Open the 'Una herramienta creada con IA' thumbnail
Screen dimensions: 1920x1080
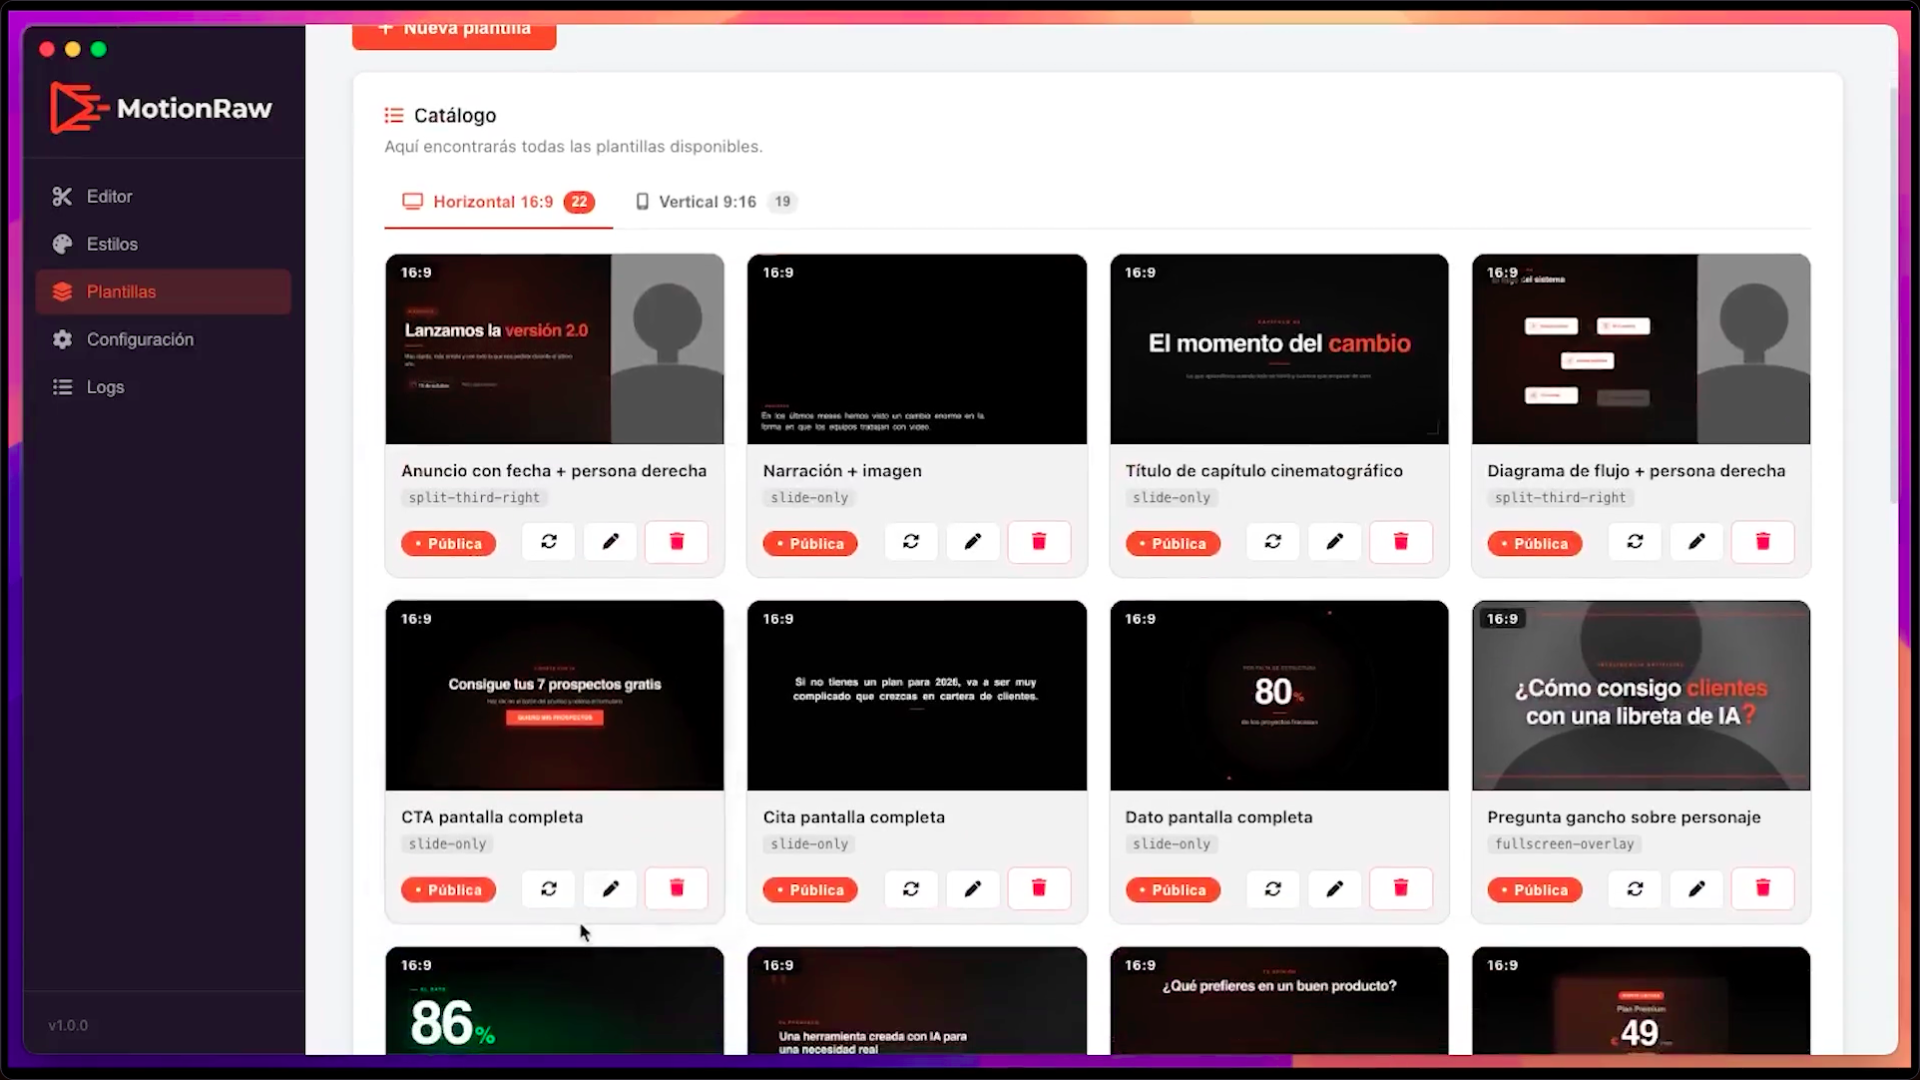tap(917, 1000)
